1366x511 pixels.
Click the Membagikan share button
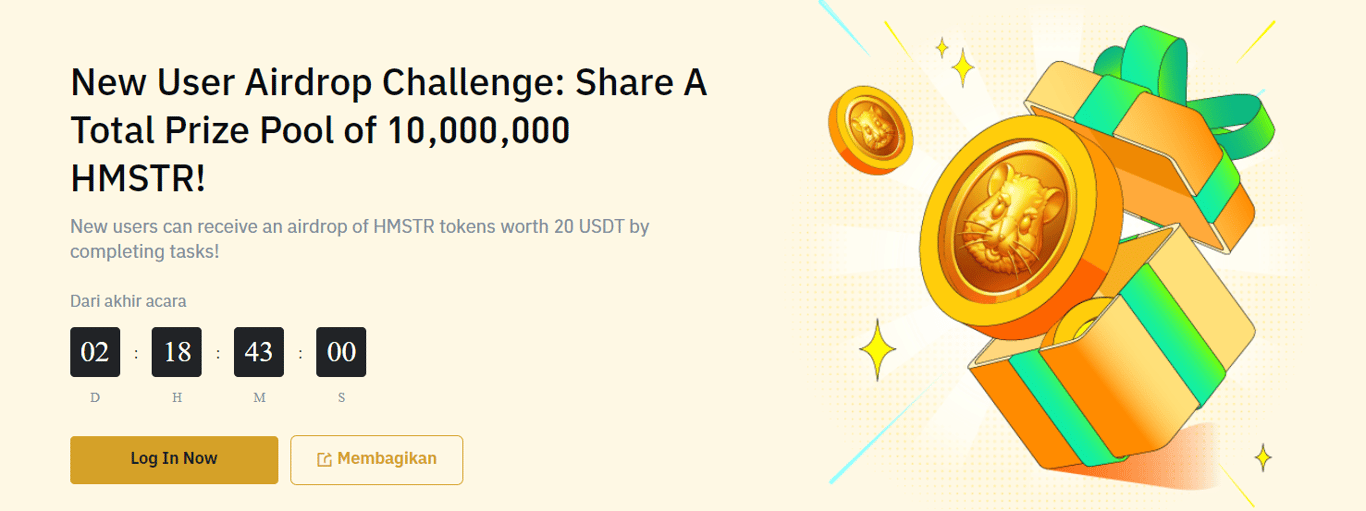tap(377, 460)
